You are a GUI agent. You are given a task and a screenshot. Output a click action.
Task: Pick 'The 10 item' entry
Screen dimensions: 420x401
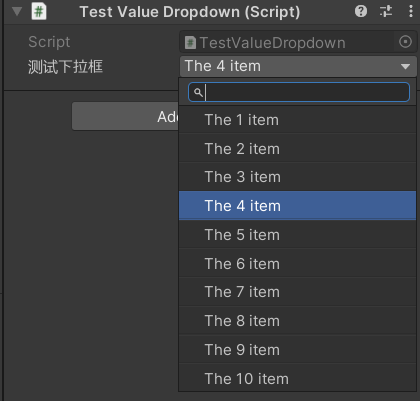(x=297, y=379)
